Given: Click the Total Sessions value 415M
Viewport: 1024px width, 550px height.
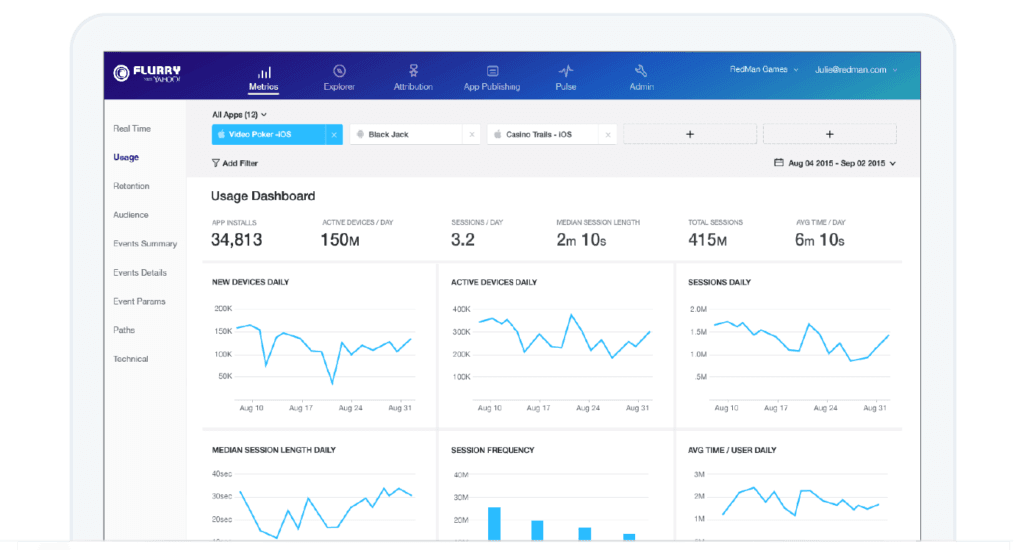Looking at the screenshot, I should pyautogui.click(x=707, y=240).
